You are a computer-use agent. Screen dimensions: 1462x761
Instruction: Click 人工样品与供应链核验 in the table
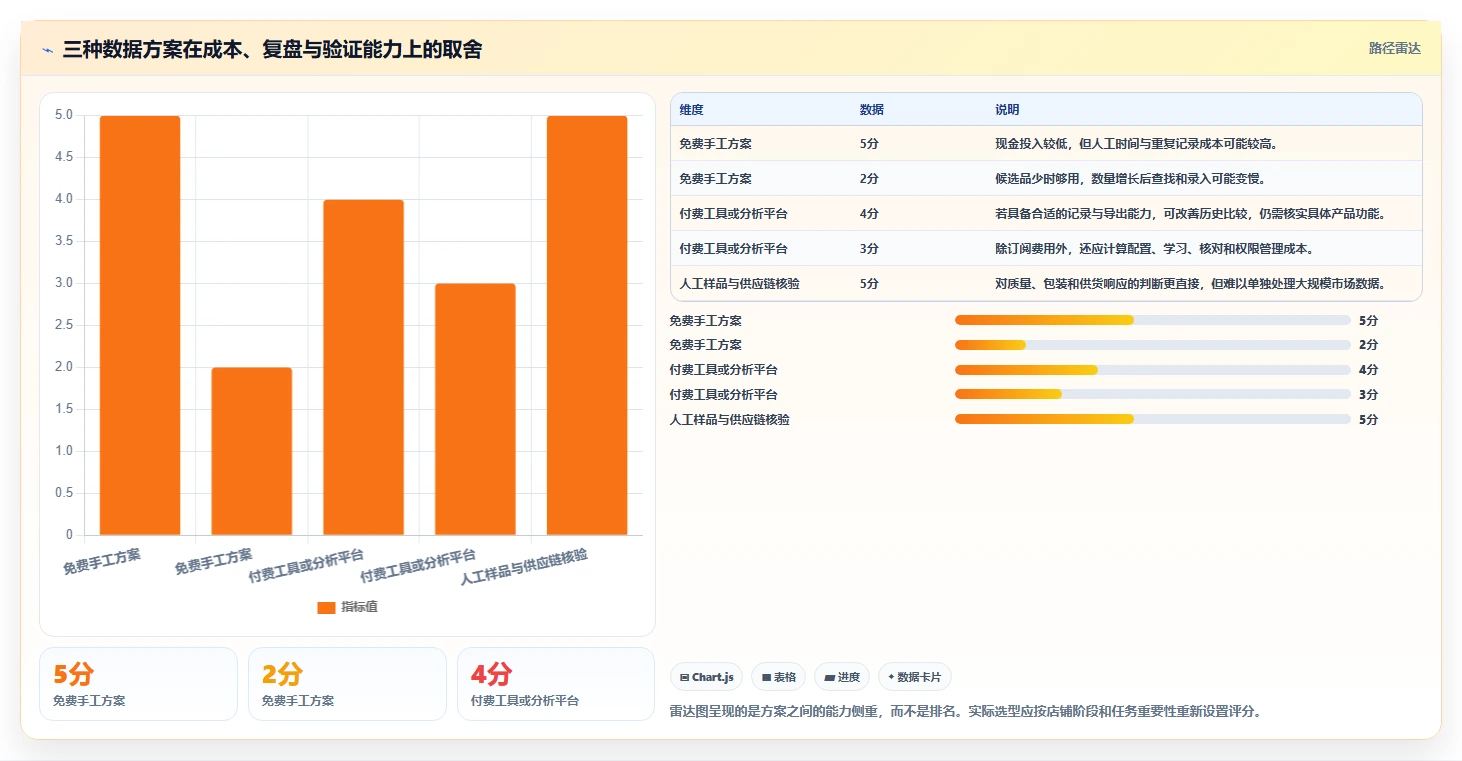[x=739, y=284]
